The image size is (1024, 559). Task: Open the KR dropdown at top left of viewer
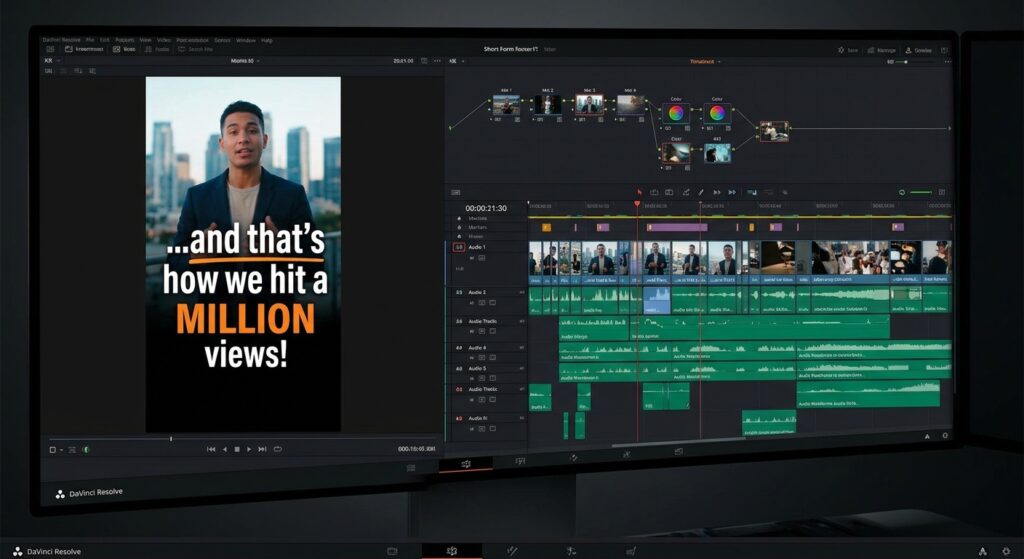(52, 61)
